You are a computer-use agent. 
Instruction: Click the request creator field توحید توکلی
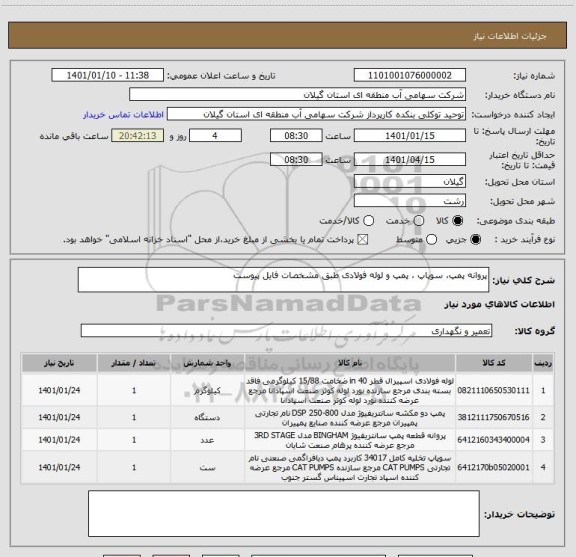tap(316, 114)
